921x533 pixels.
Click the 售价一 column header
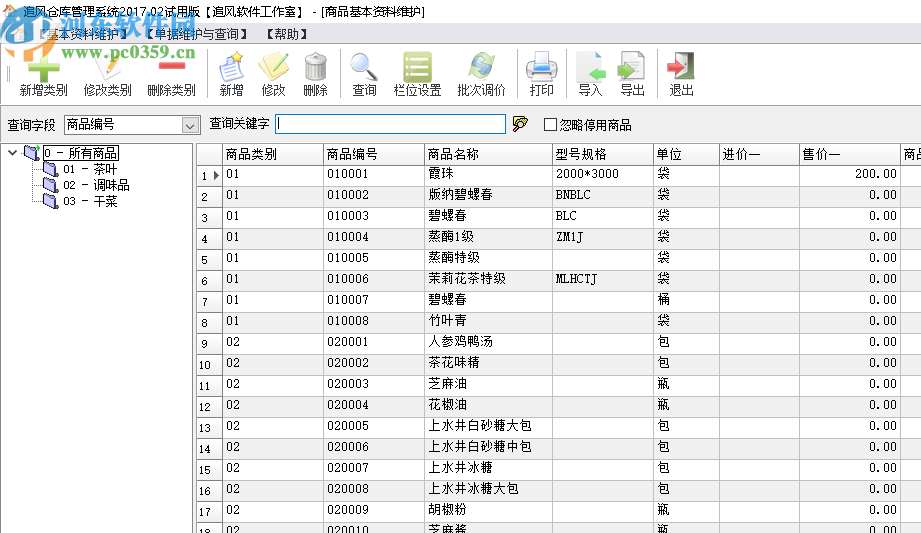849,154
